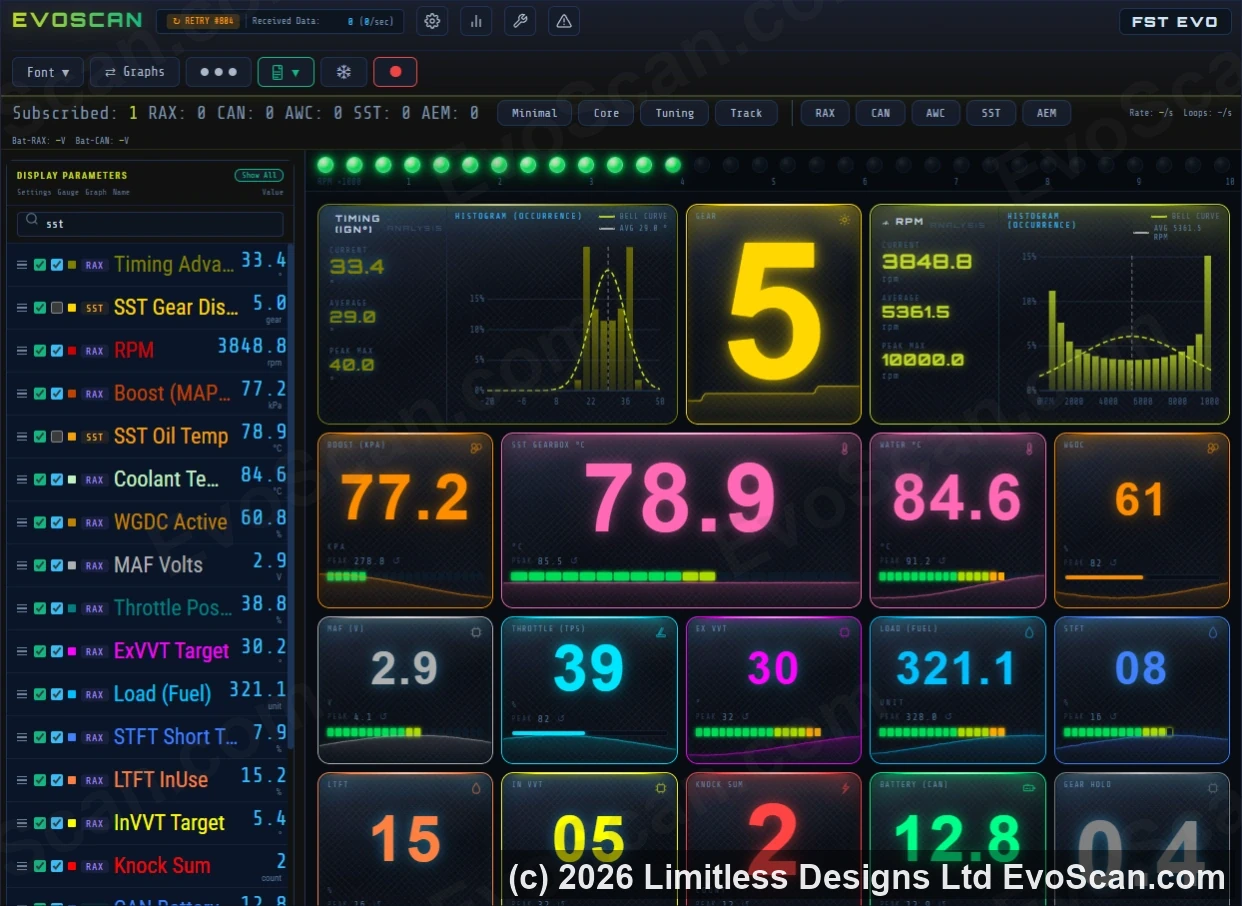Click the chip icon on the MAF (V) card
Image resolution: width=1242 pixels, height=906 pixels.
(x=476, y=632)
